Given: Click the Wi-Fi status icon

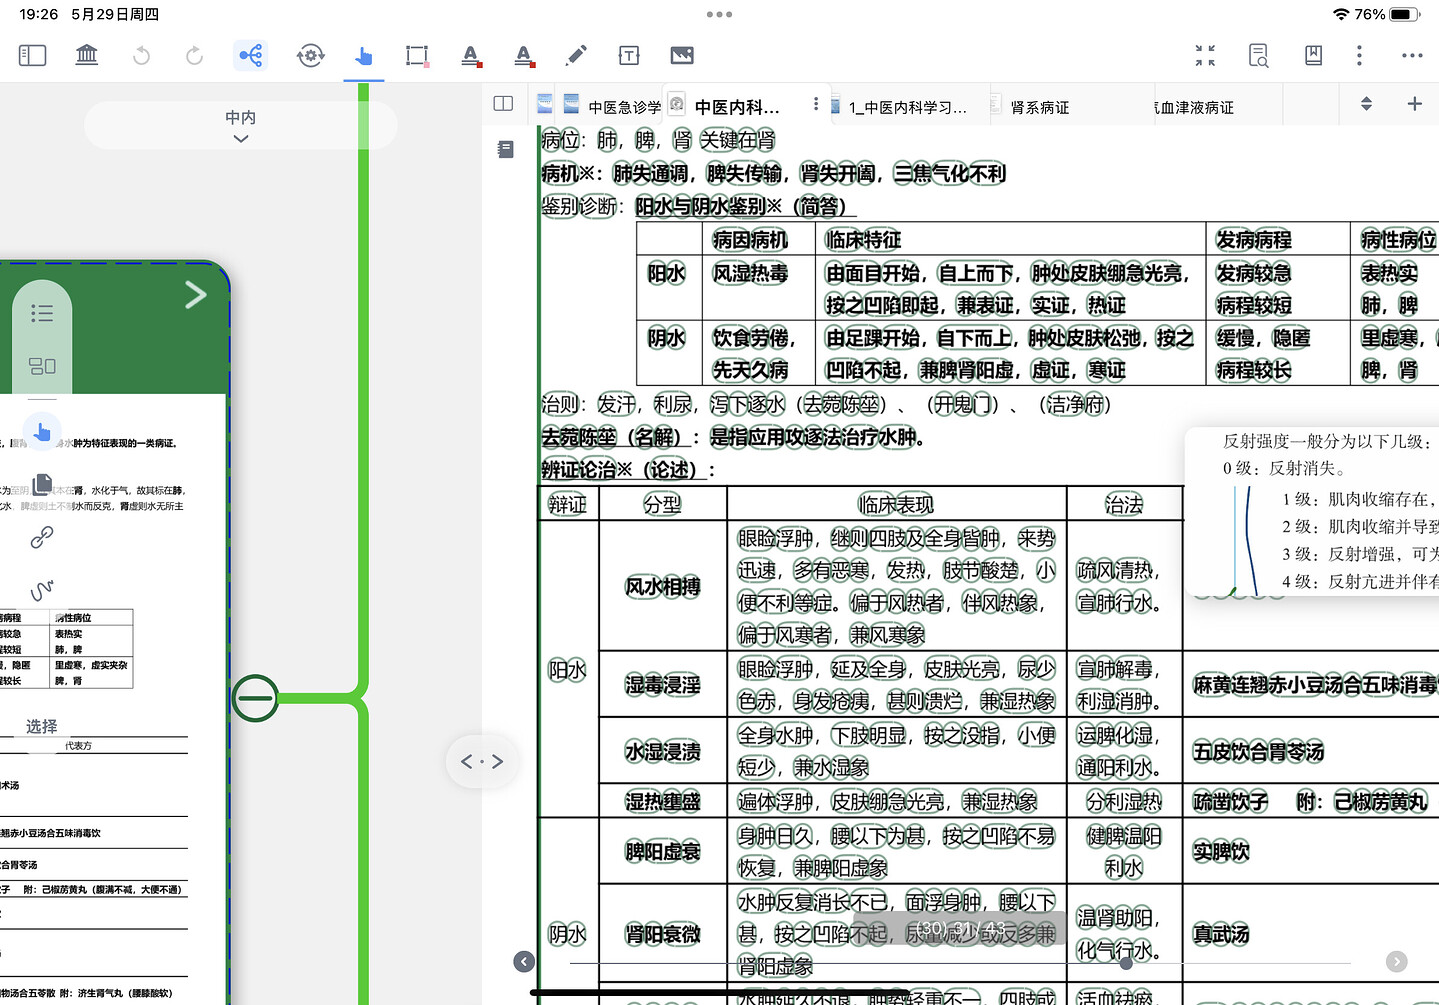Looking at the screenshot, I should [x=1341, y=14].
